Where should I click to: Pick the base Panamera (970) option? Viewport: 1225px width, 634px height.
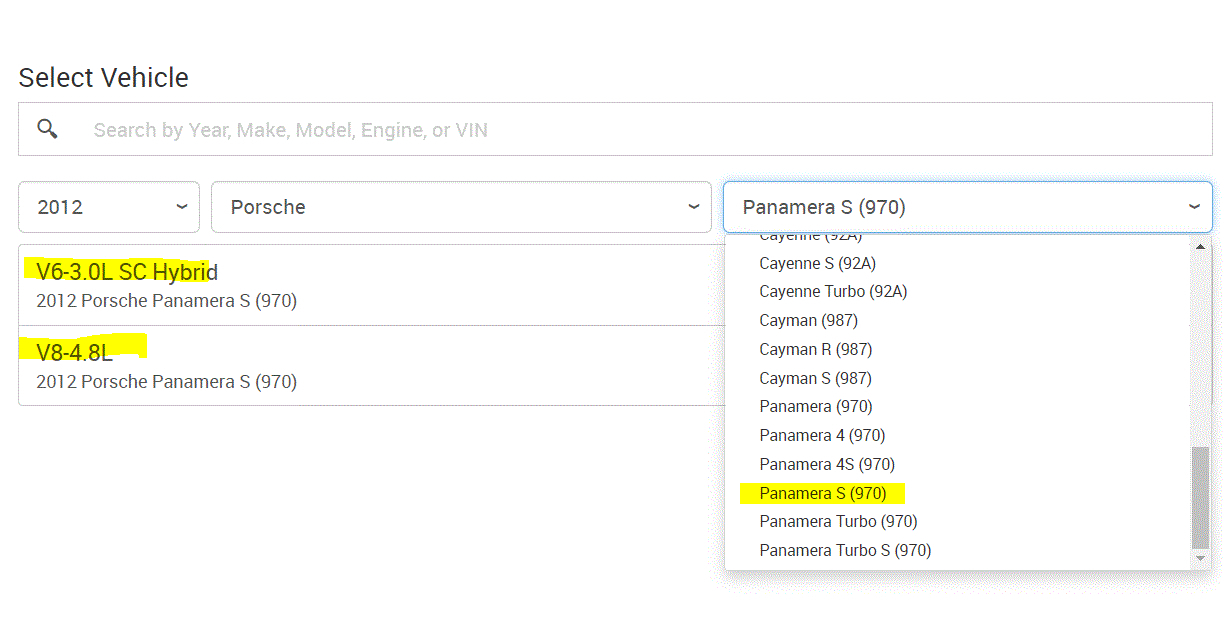pyautogui.click(x=816, y=406)
